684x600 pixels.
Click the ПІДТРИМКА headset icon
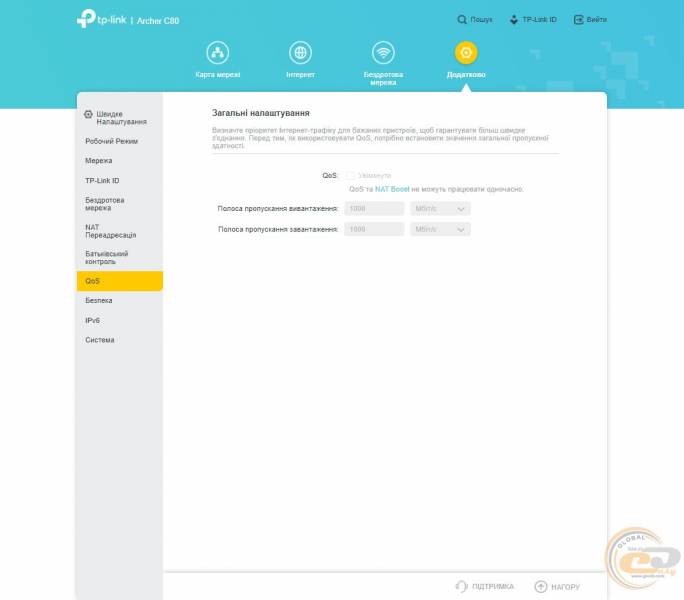pos(461,586)
